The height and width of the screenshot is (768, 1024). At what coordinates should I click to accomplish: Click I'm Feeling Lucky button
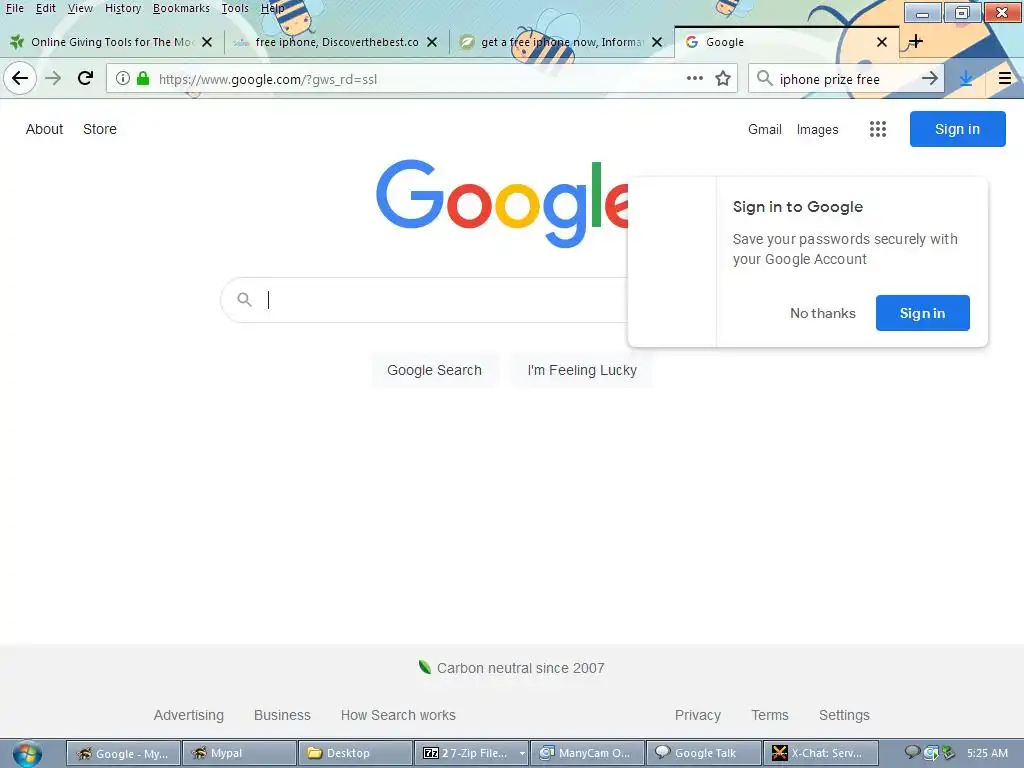point(582,370)
